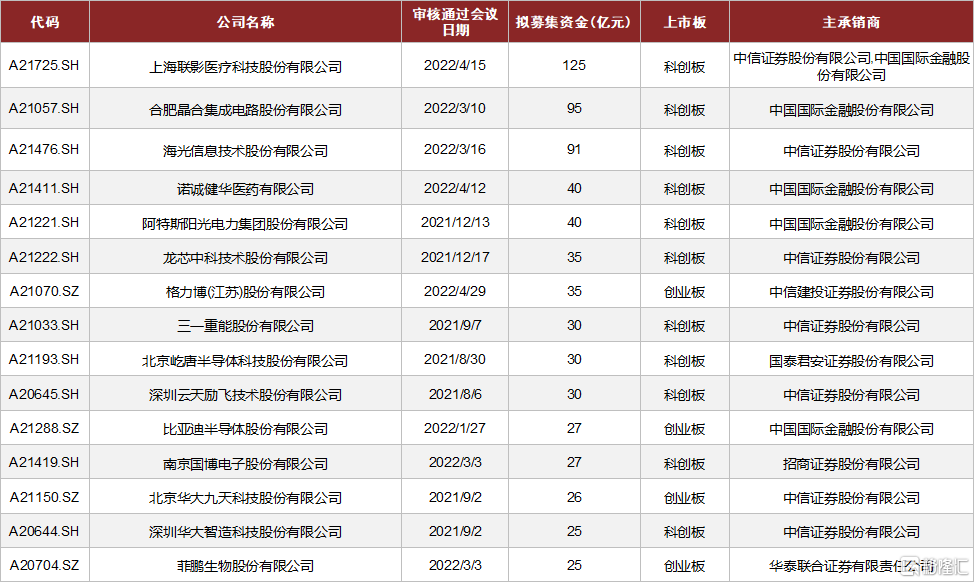Click the fundraising amount 95
The height and width of the screenshot is (583, 975).
(x=574, y=109)
